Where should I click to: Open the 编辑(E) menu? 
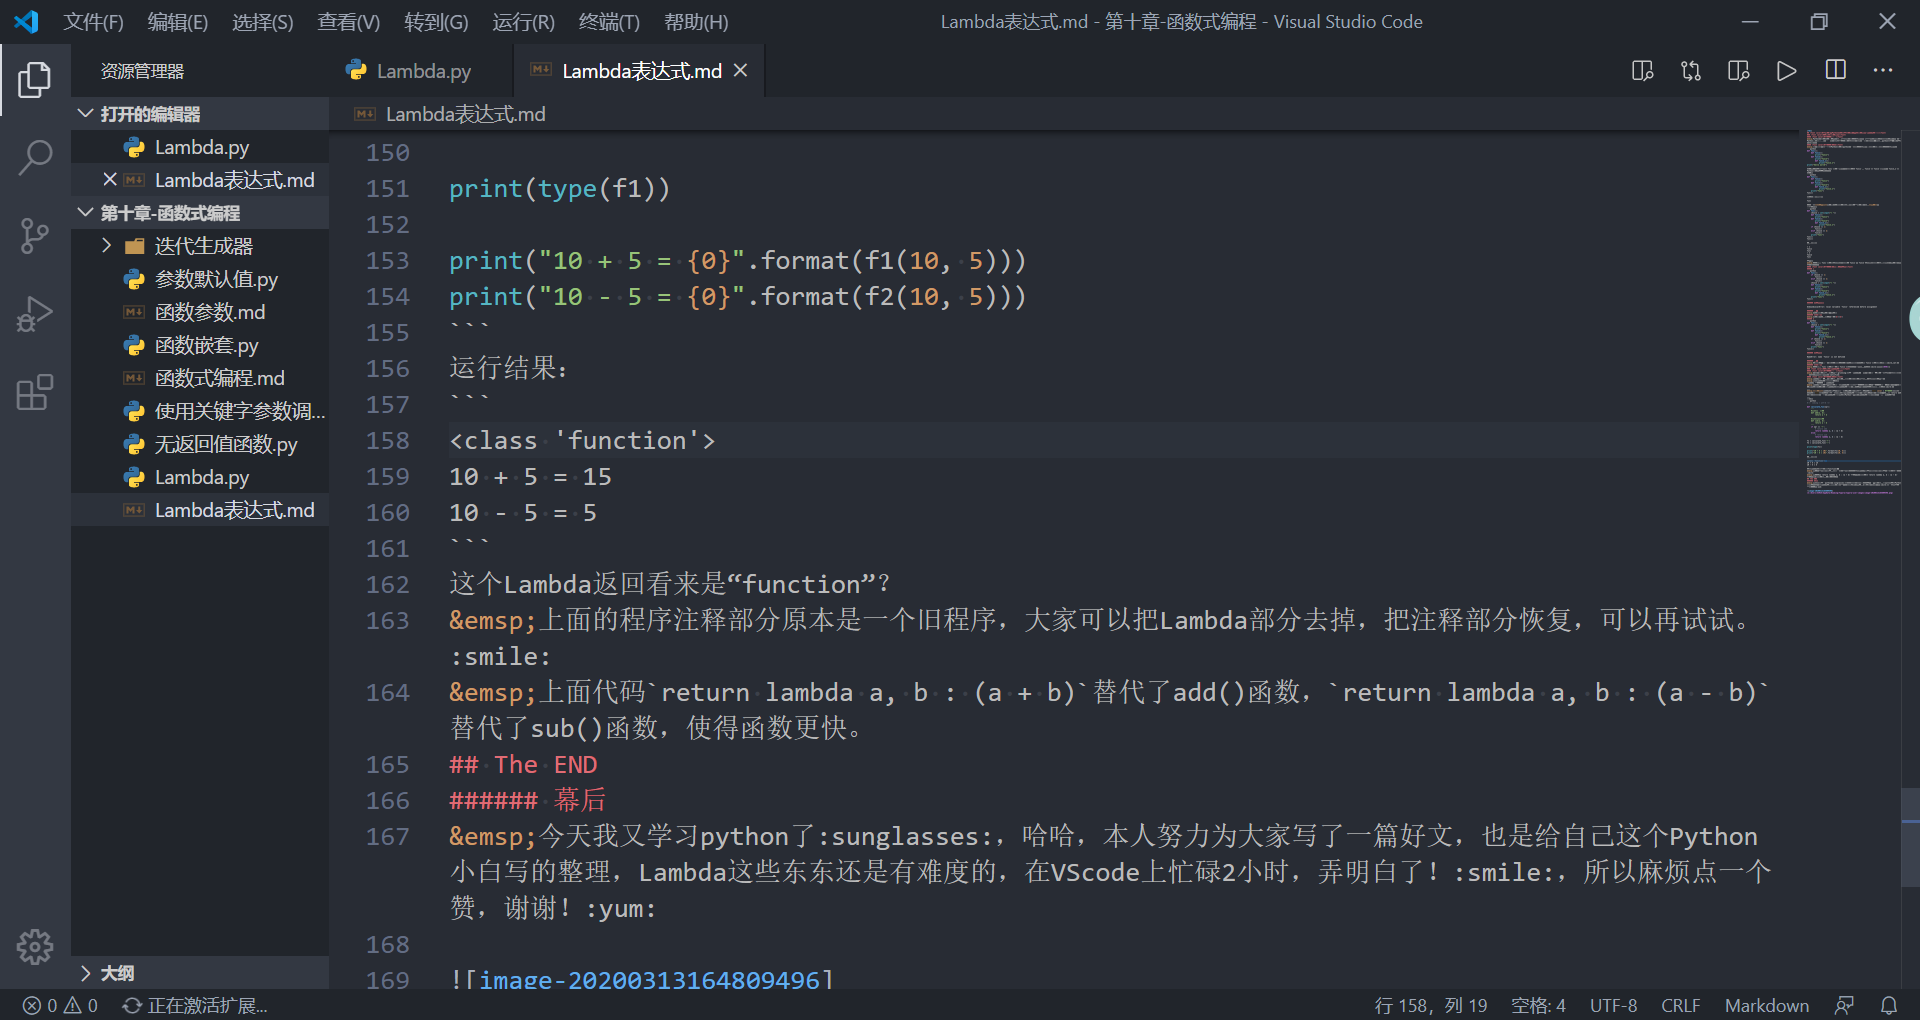[178, 22]
